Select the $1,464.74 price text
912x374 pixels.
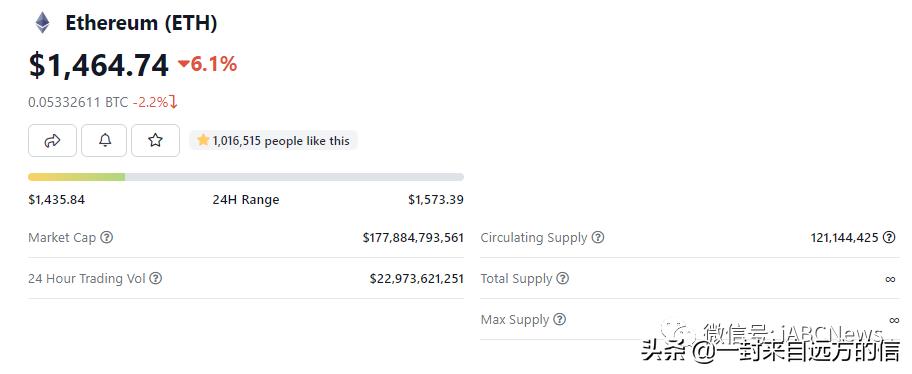99,65
